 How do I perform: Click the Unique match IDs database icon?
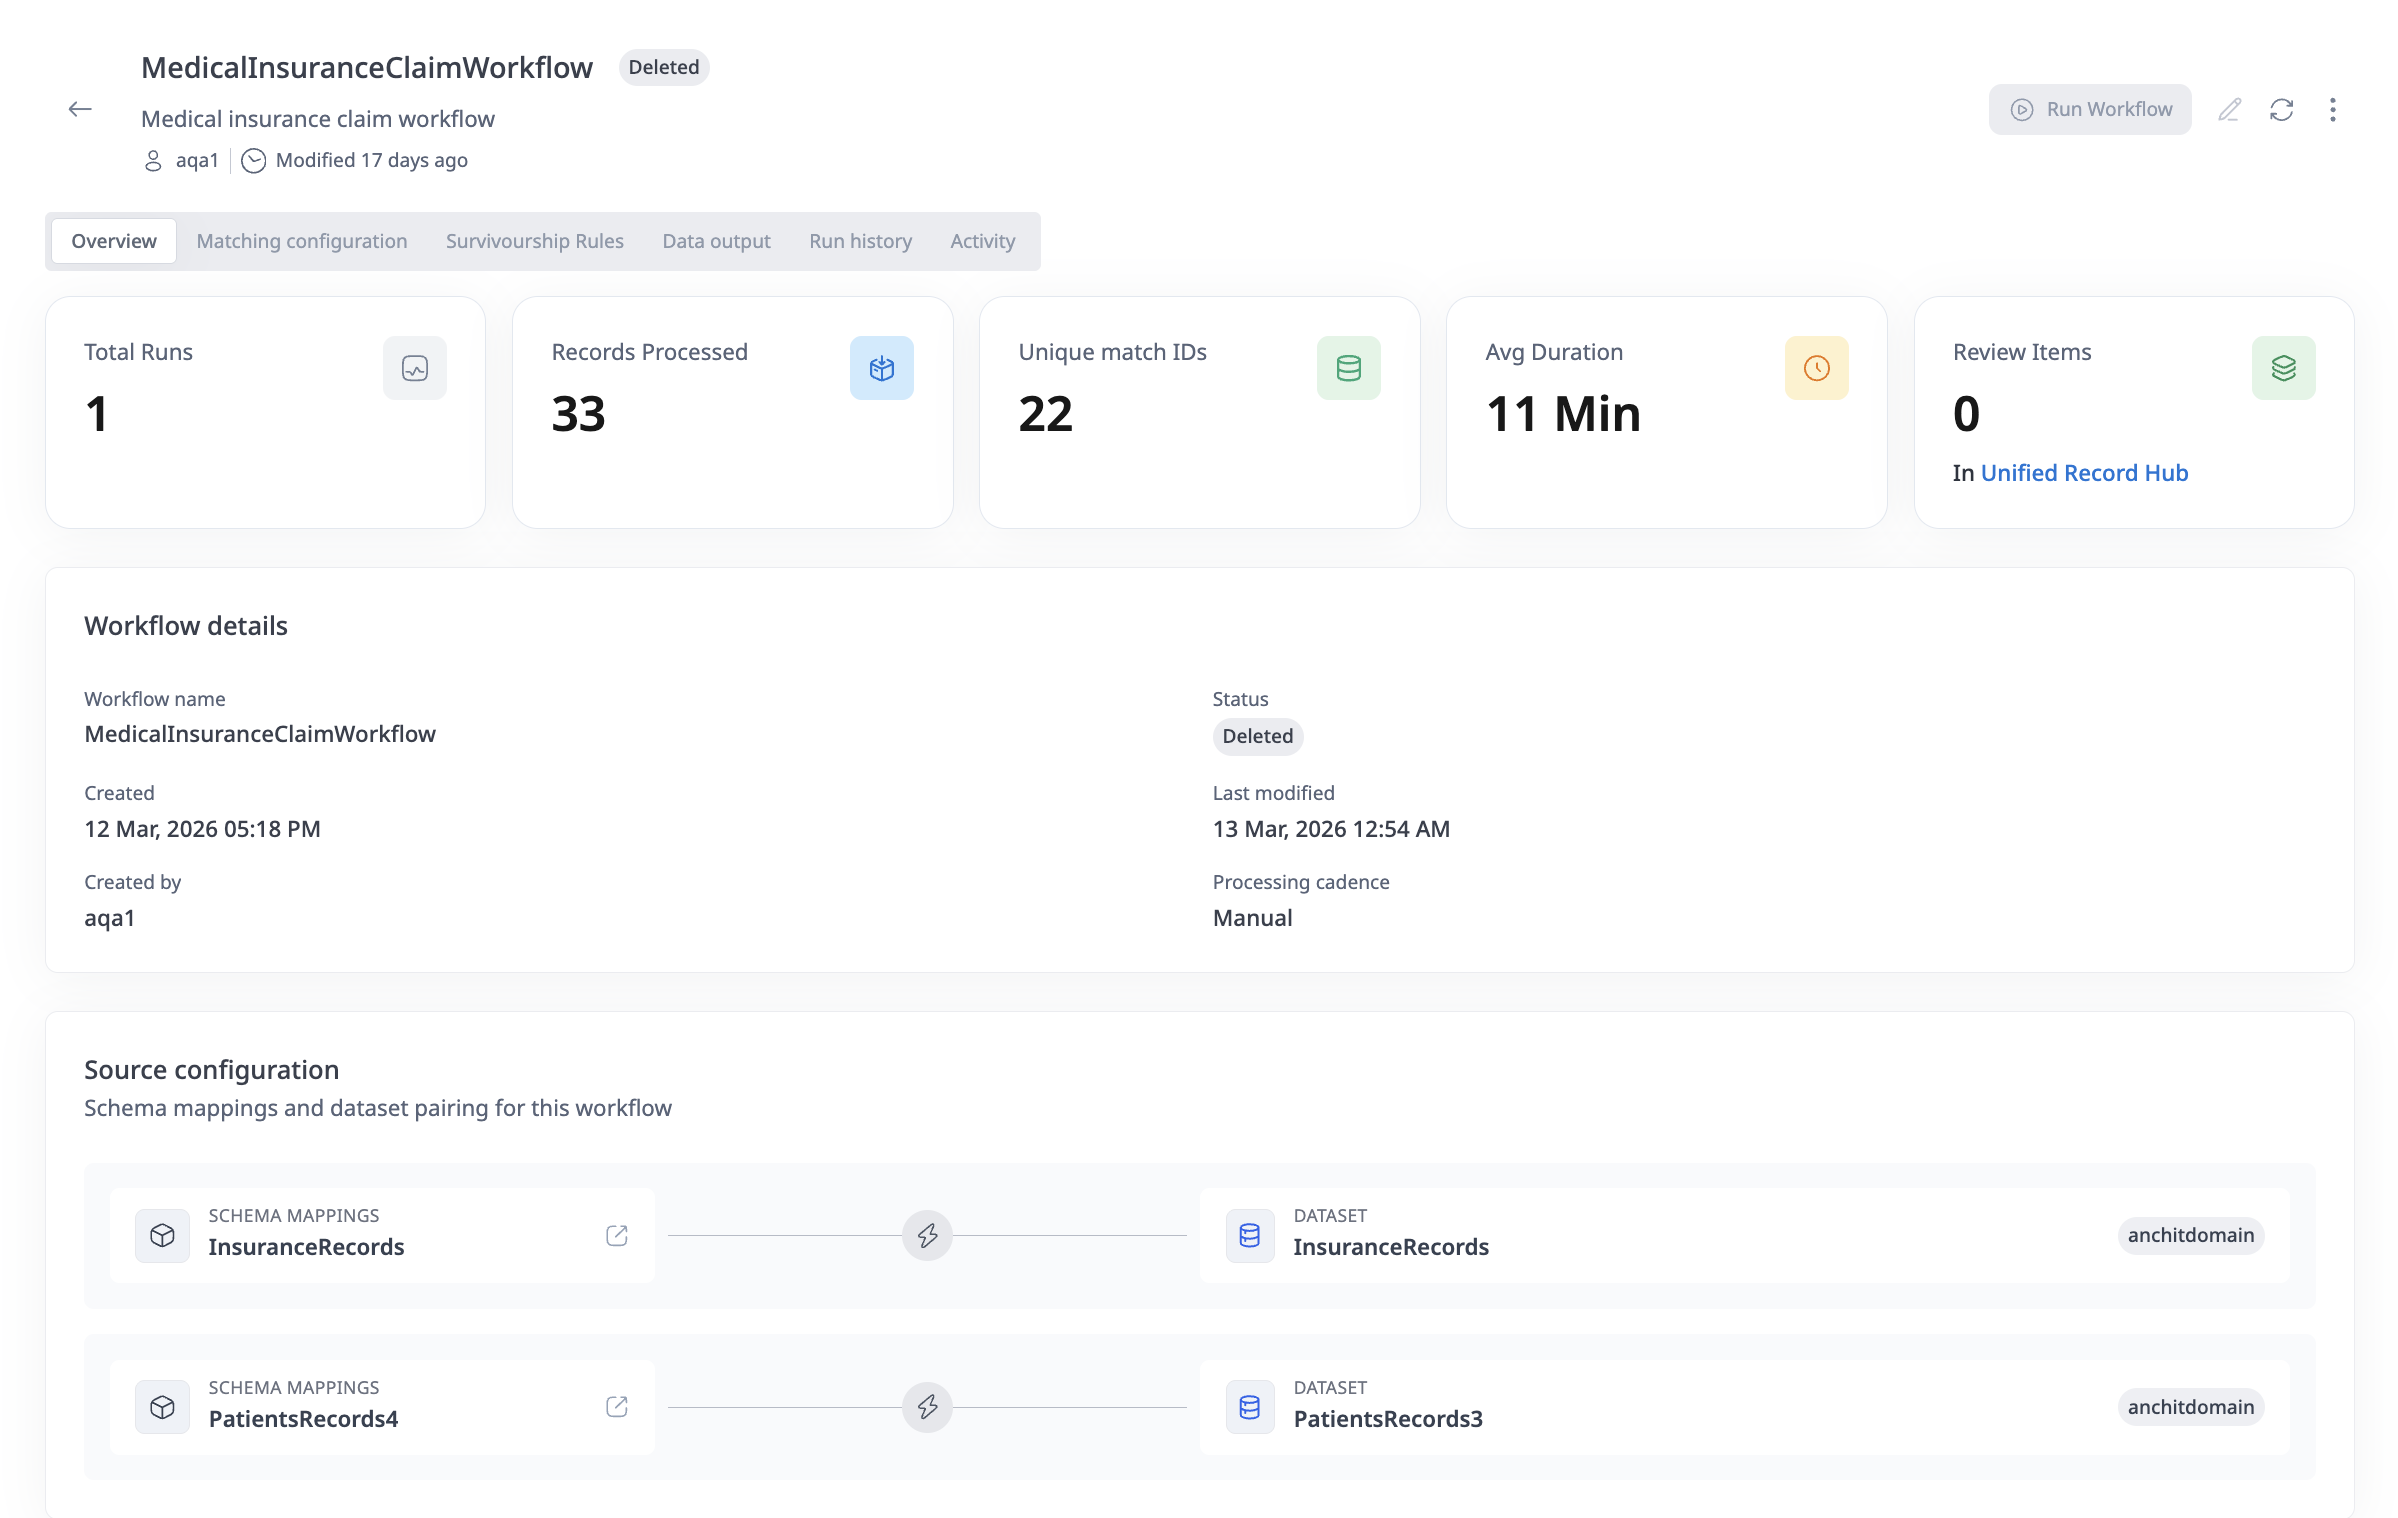click(x=1349, y=367)
